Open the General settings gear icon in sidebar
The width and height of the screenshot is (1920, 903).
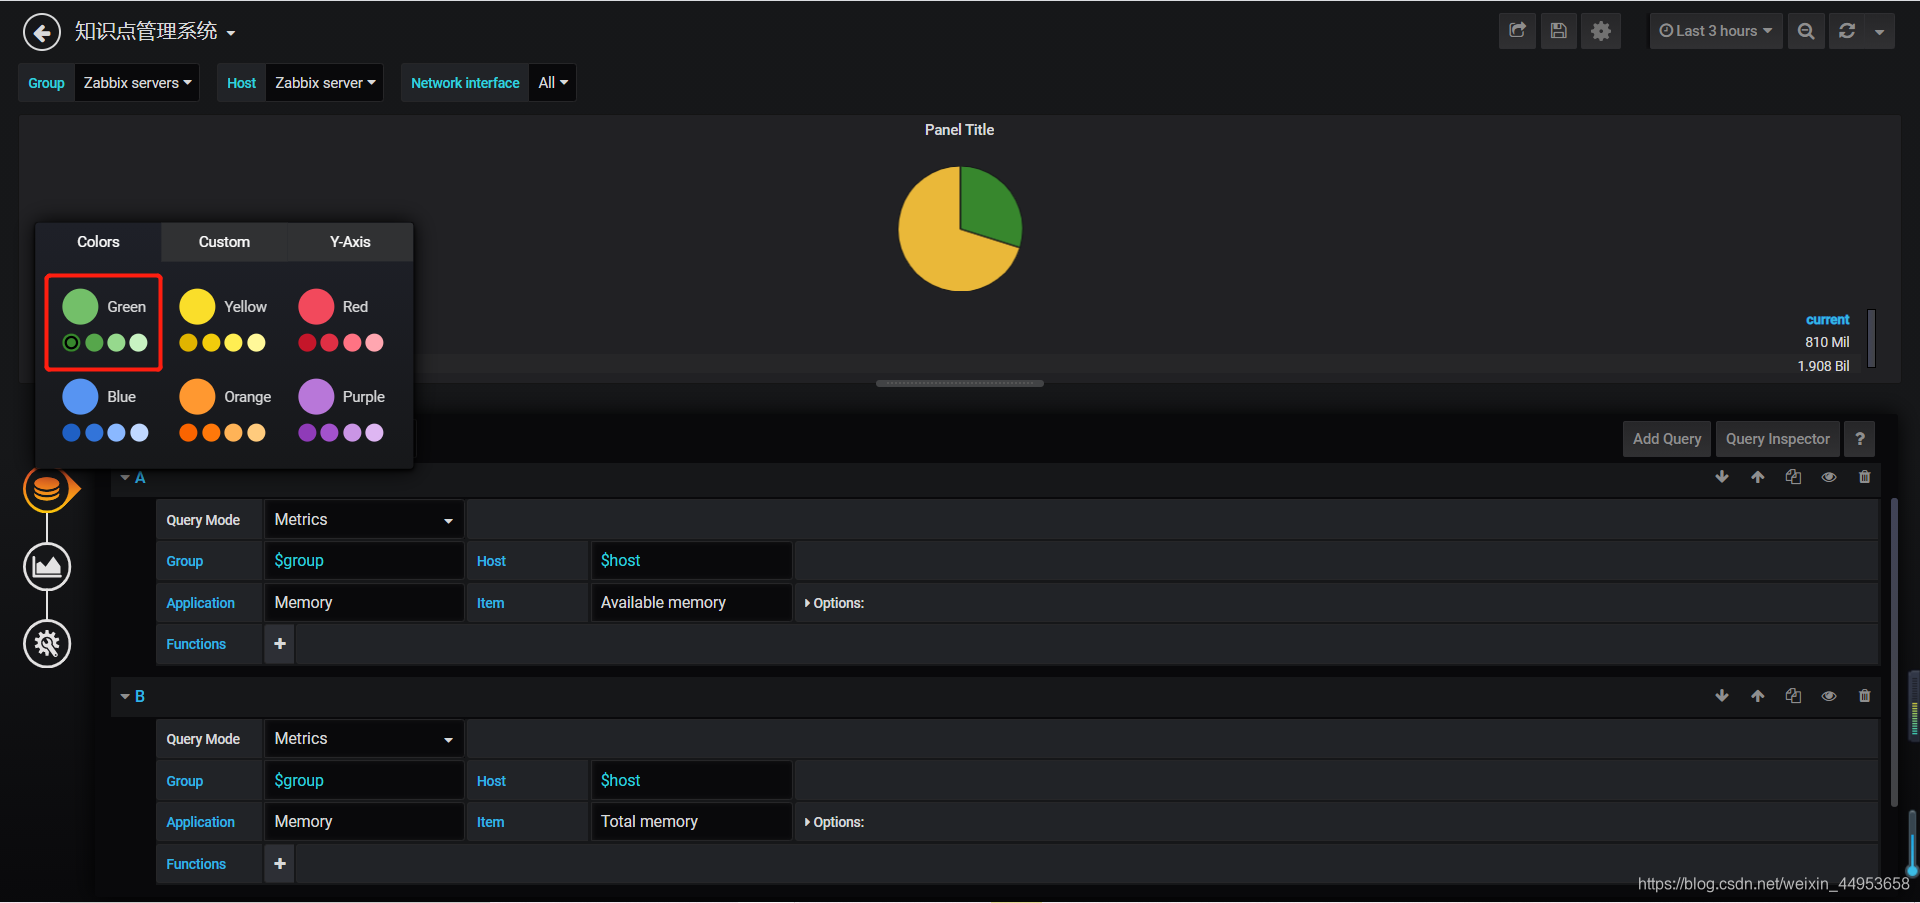pos(47,644)
